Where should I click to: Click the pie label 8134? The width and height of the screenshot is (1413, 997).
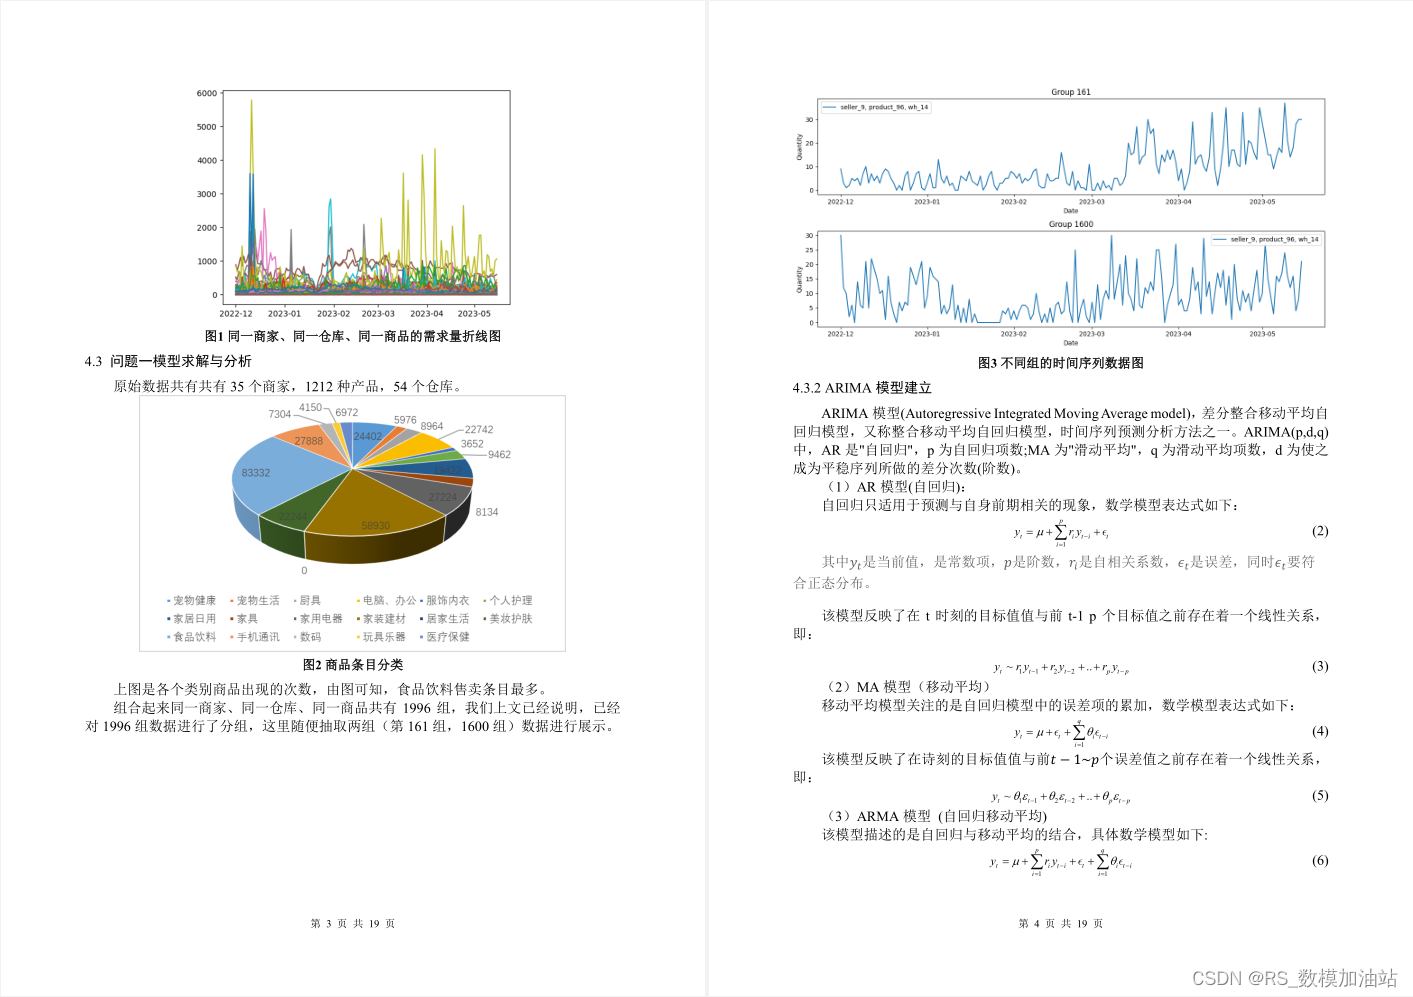click(487, 512)
